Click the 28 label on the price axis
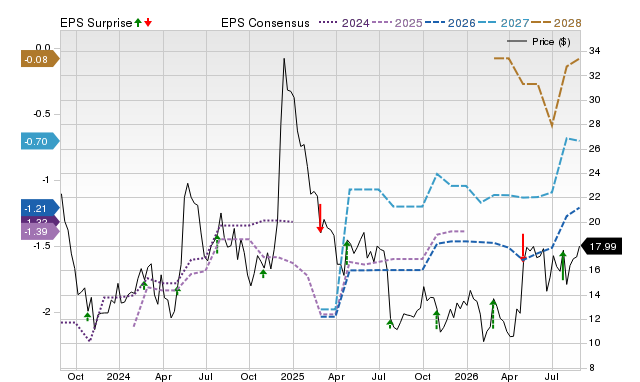Screen dimensions: 640x382 pos(594,124)
